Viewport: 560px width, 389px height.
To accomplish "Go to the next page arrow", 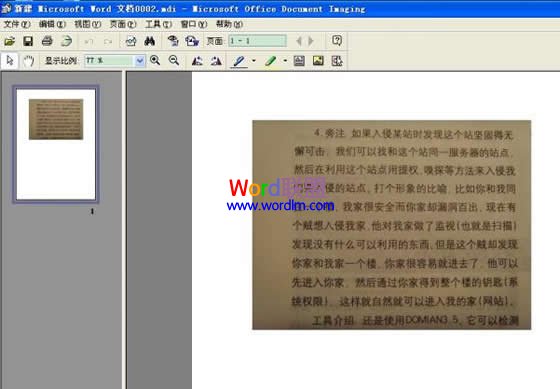I will [311, 41].
